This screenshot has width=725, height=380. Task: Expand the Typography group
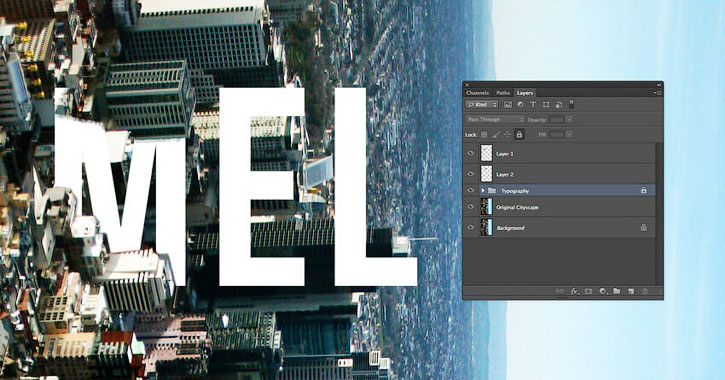(483, 190)
